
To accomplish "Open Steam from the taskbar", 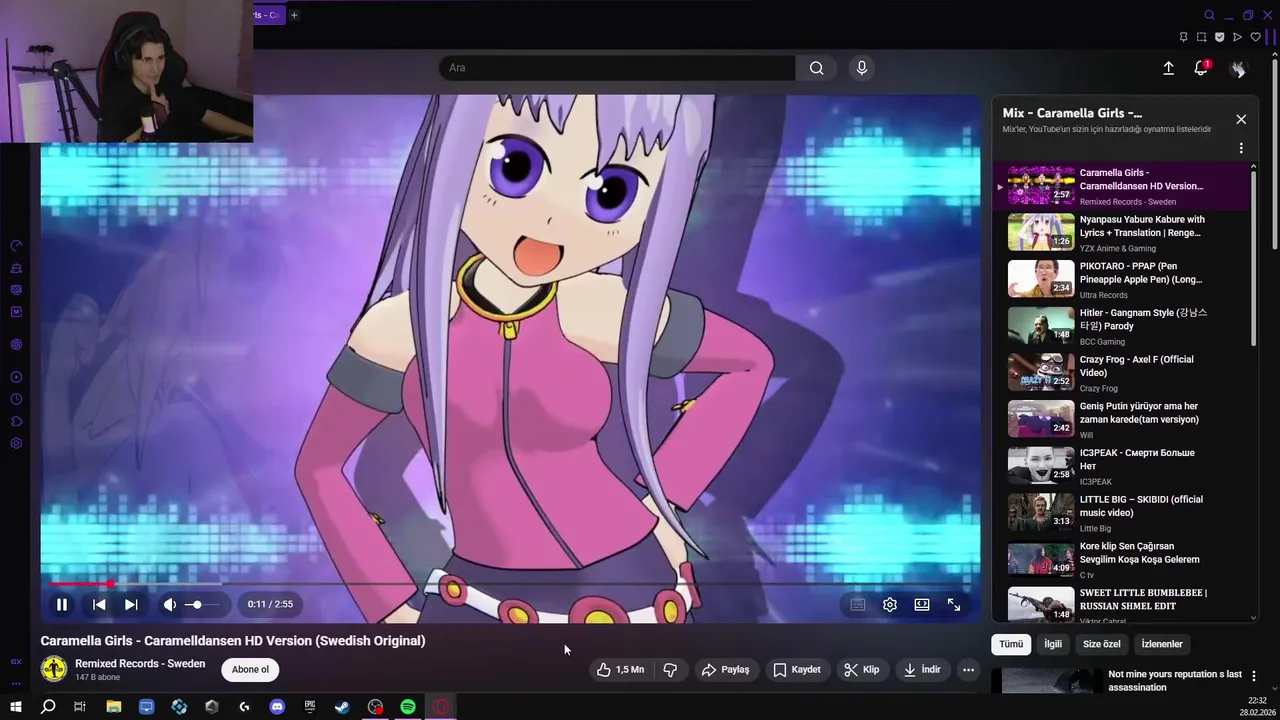I will (x=342, y=707).
